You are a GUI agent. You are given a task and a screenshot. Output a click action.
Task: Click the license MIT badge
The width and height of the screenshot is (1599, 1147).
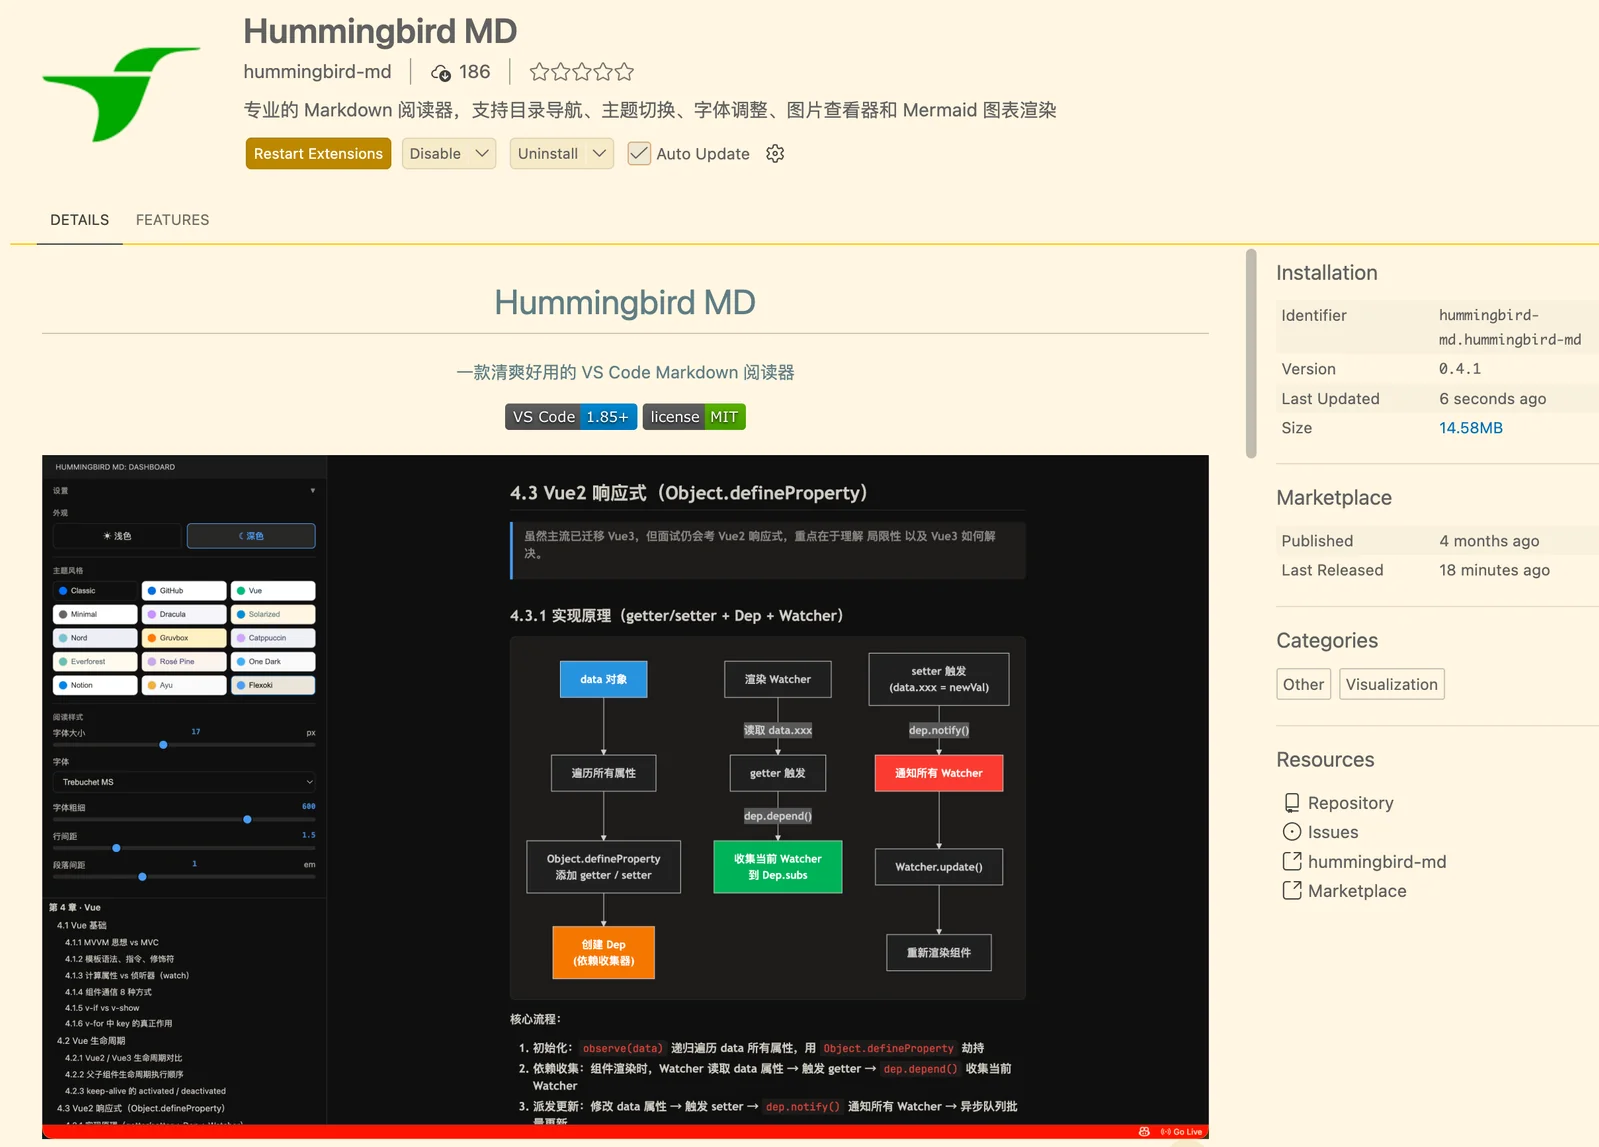[x=694, y=417]
